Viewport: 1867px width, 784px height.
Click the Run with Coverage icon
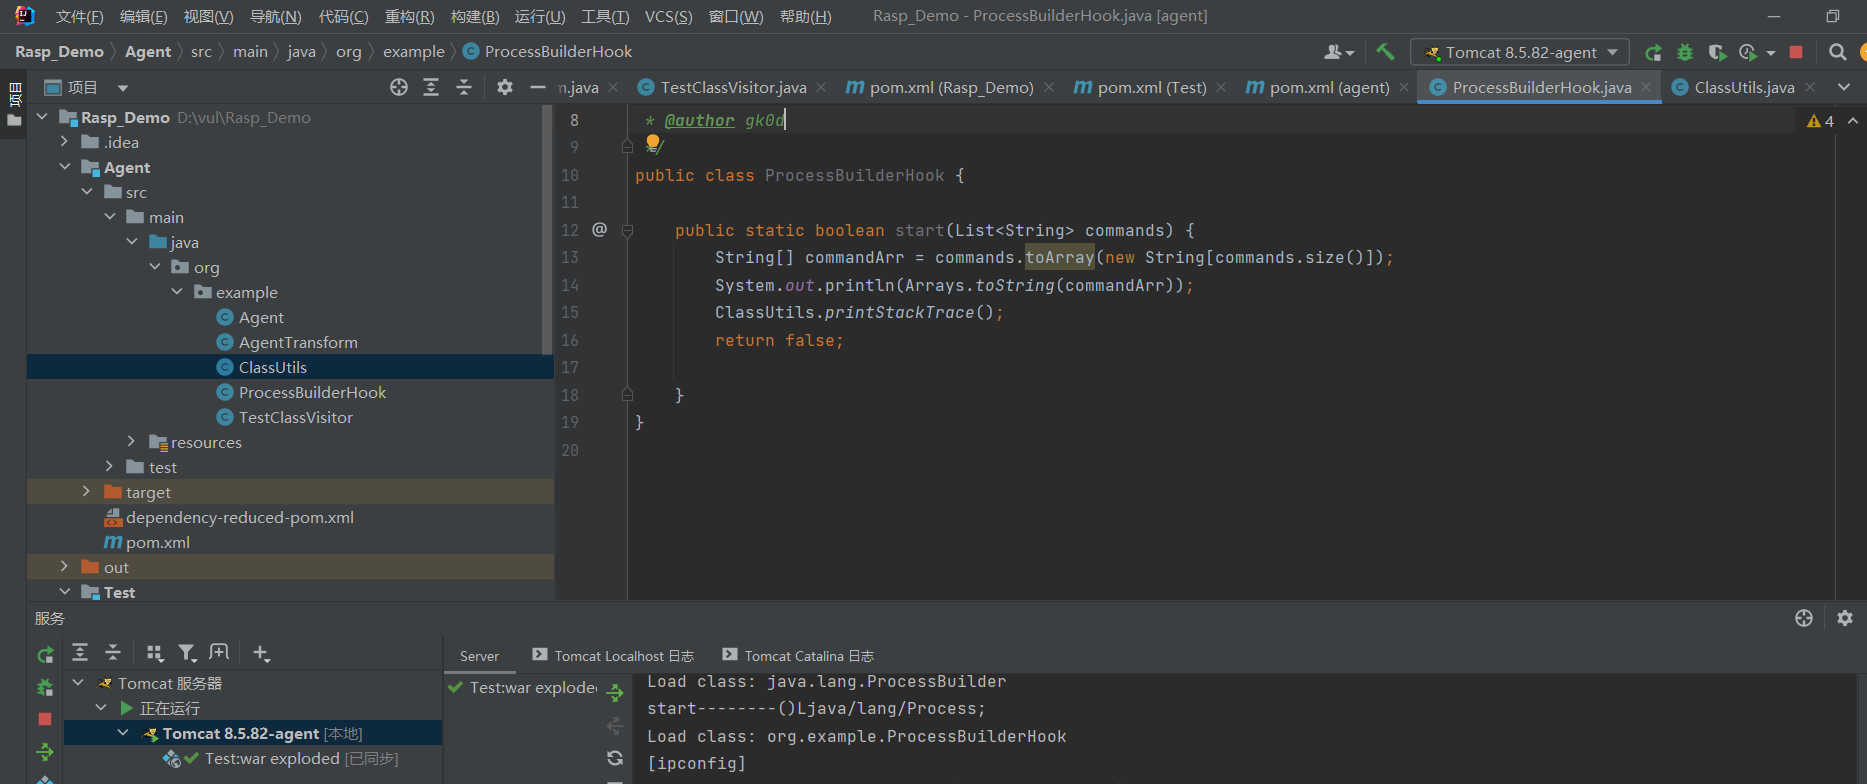1717,52
